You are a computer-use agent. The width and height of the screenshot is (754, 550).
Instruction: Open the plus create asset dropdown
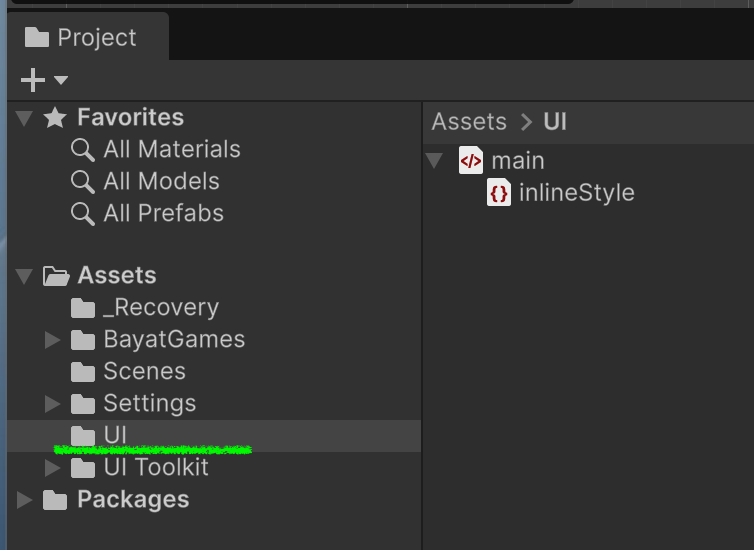[44, 80]
